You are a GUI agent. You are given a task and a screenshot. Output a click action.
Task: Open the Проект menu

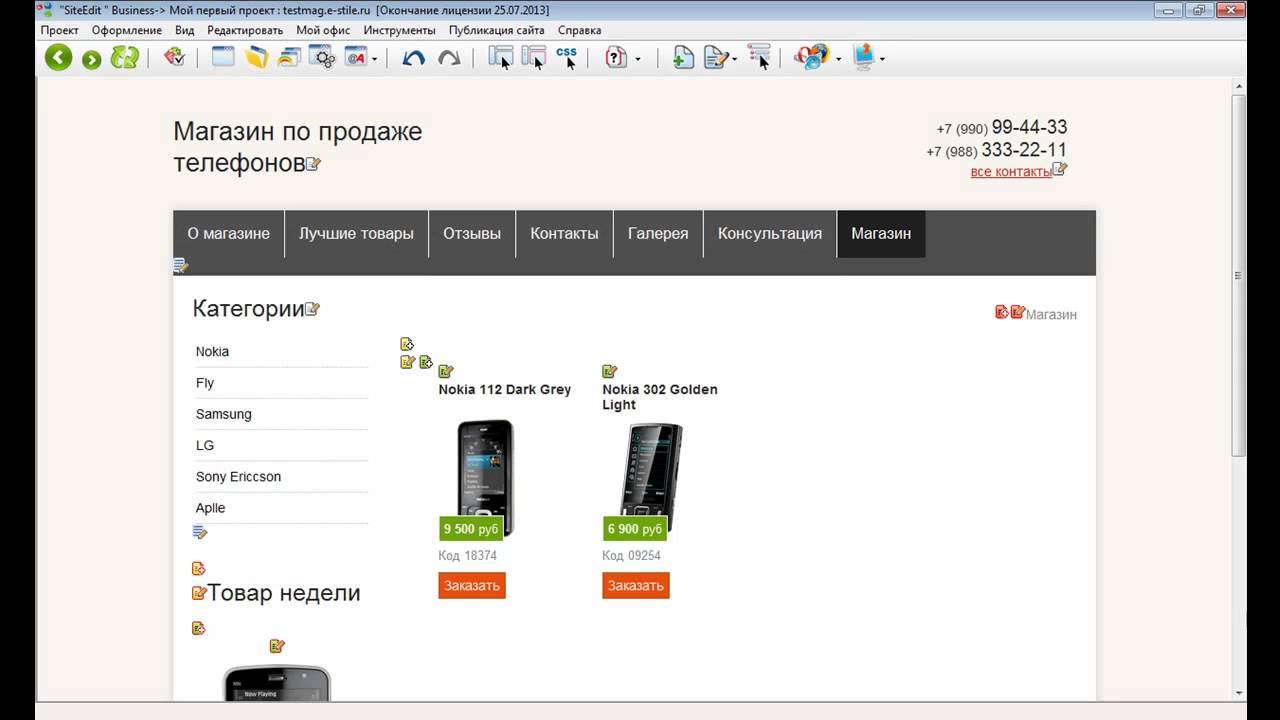60,30
